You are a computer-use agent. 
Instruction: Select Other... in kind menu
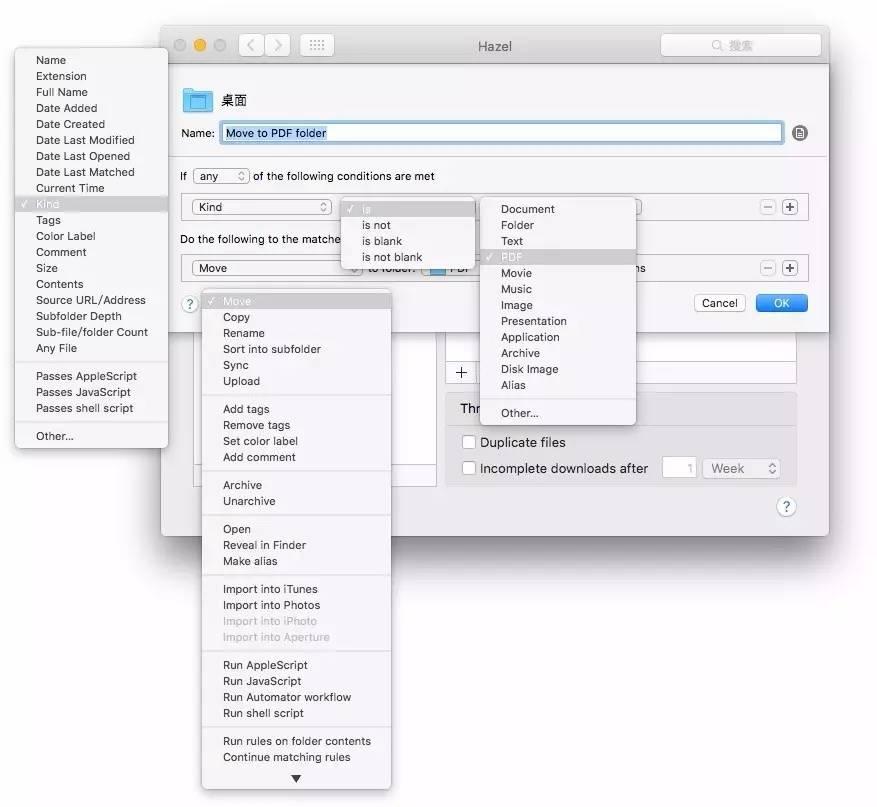coord(519,413)
